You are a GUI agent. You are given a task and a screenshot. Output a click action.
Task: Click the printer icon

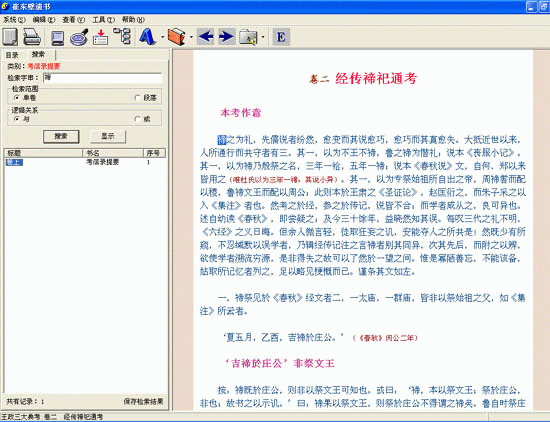(32, 36)
